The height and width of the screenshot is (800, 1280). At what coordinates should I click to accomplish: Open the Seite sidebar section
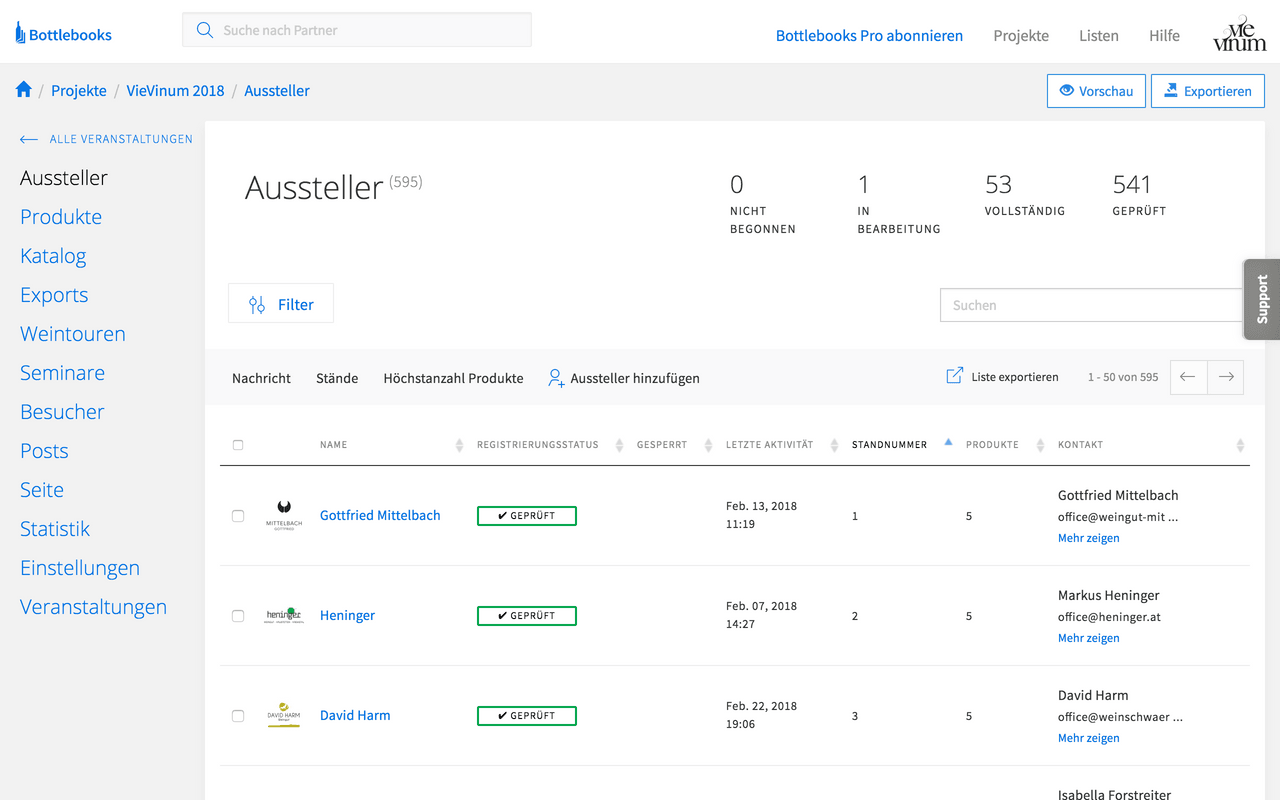42,490
